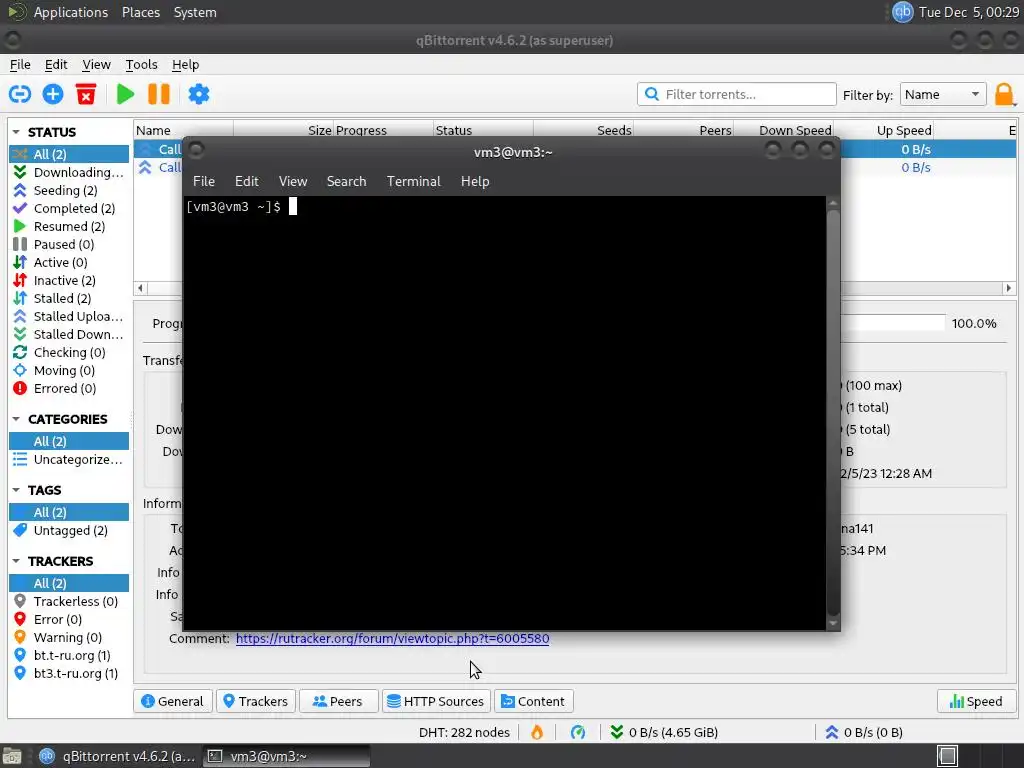1024x768 pixels.
Task: Select Stalled Uploading status filter
Action: [x=69, y=316]
